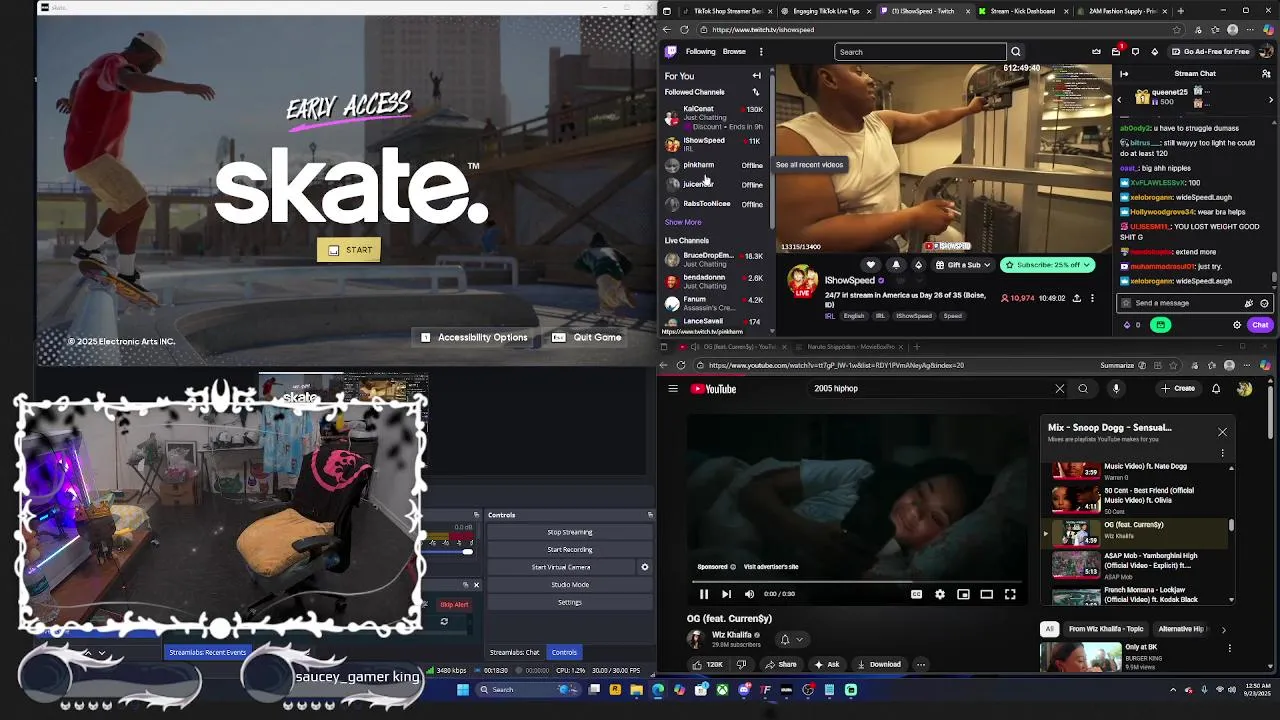Open Accessibility Options in skate.

474,338
